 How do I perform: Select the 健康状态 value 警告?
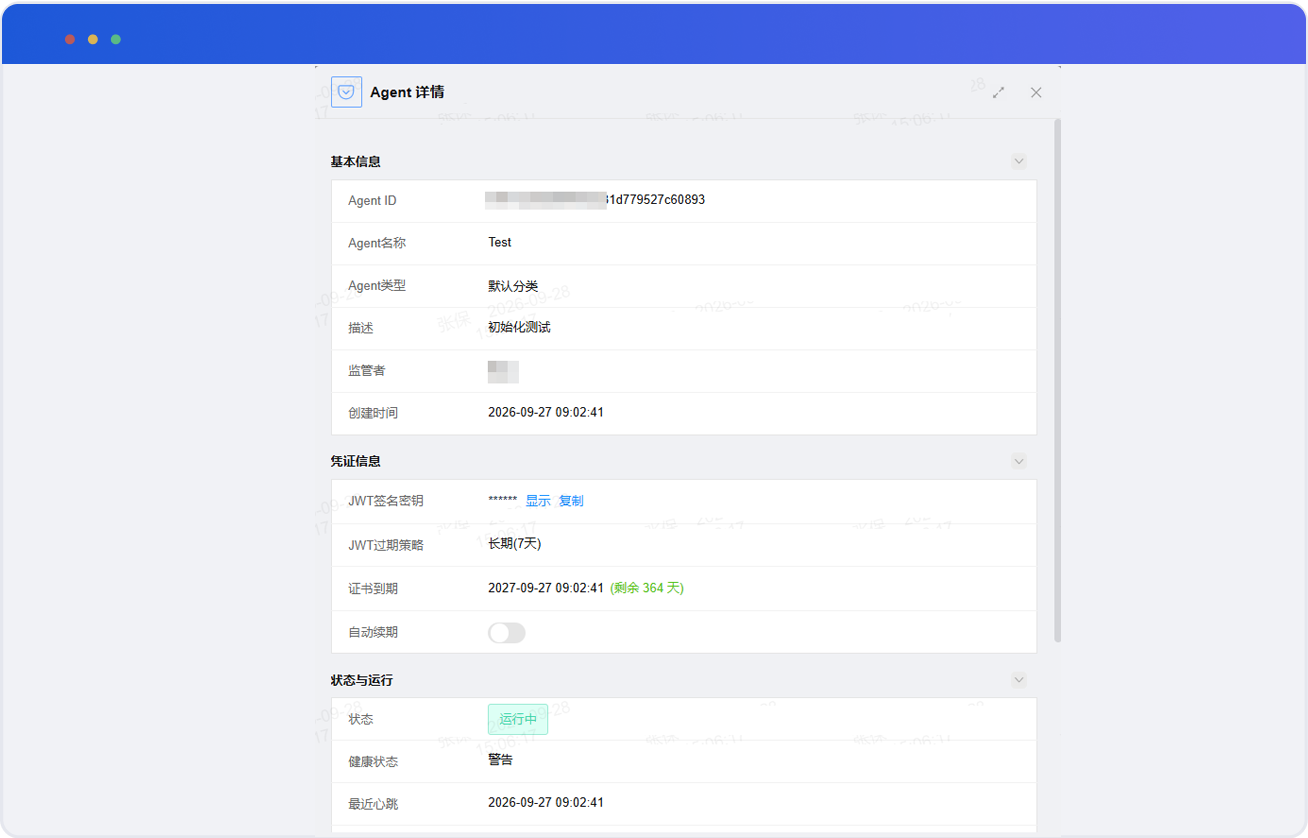click(501, 760)
